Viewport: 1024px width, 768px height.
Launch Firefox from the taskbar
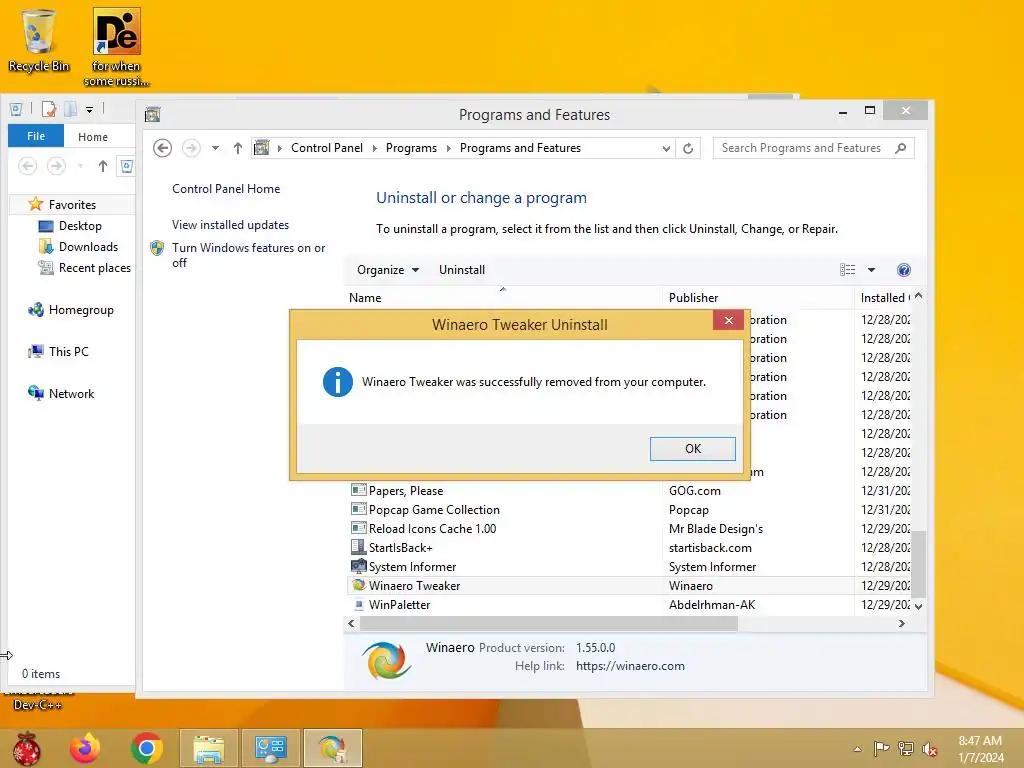point(84,748)
